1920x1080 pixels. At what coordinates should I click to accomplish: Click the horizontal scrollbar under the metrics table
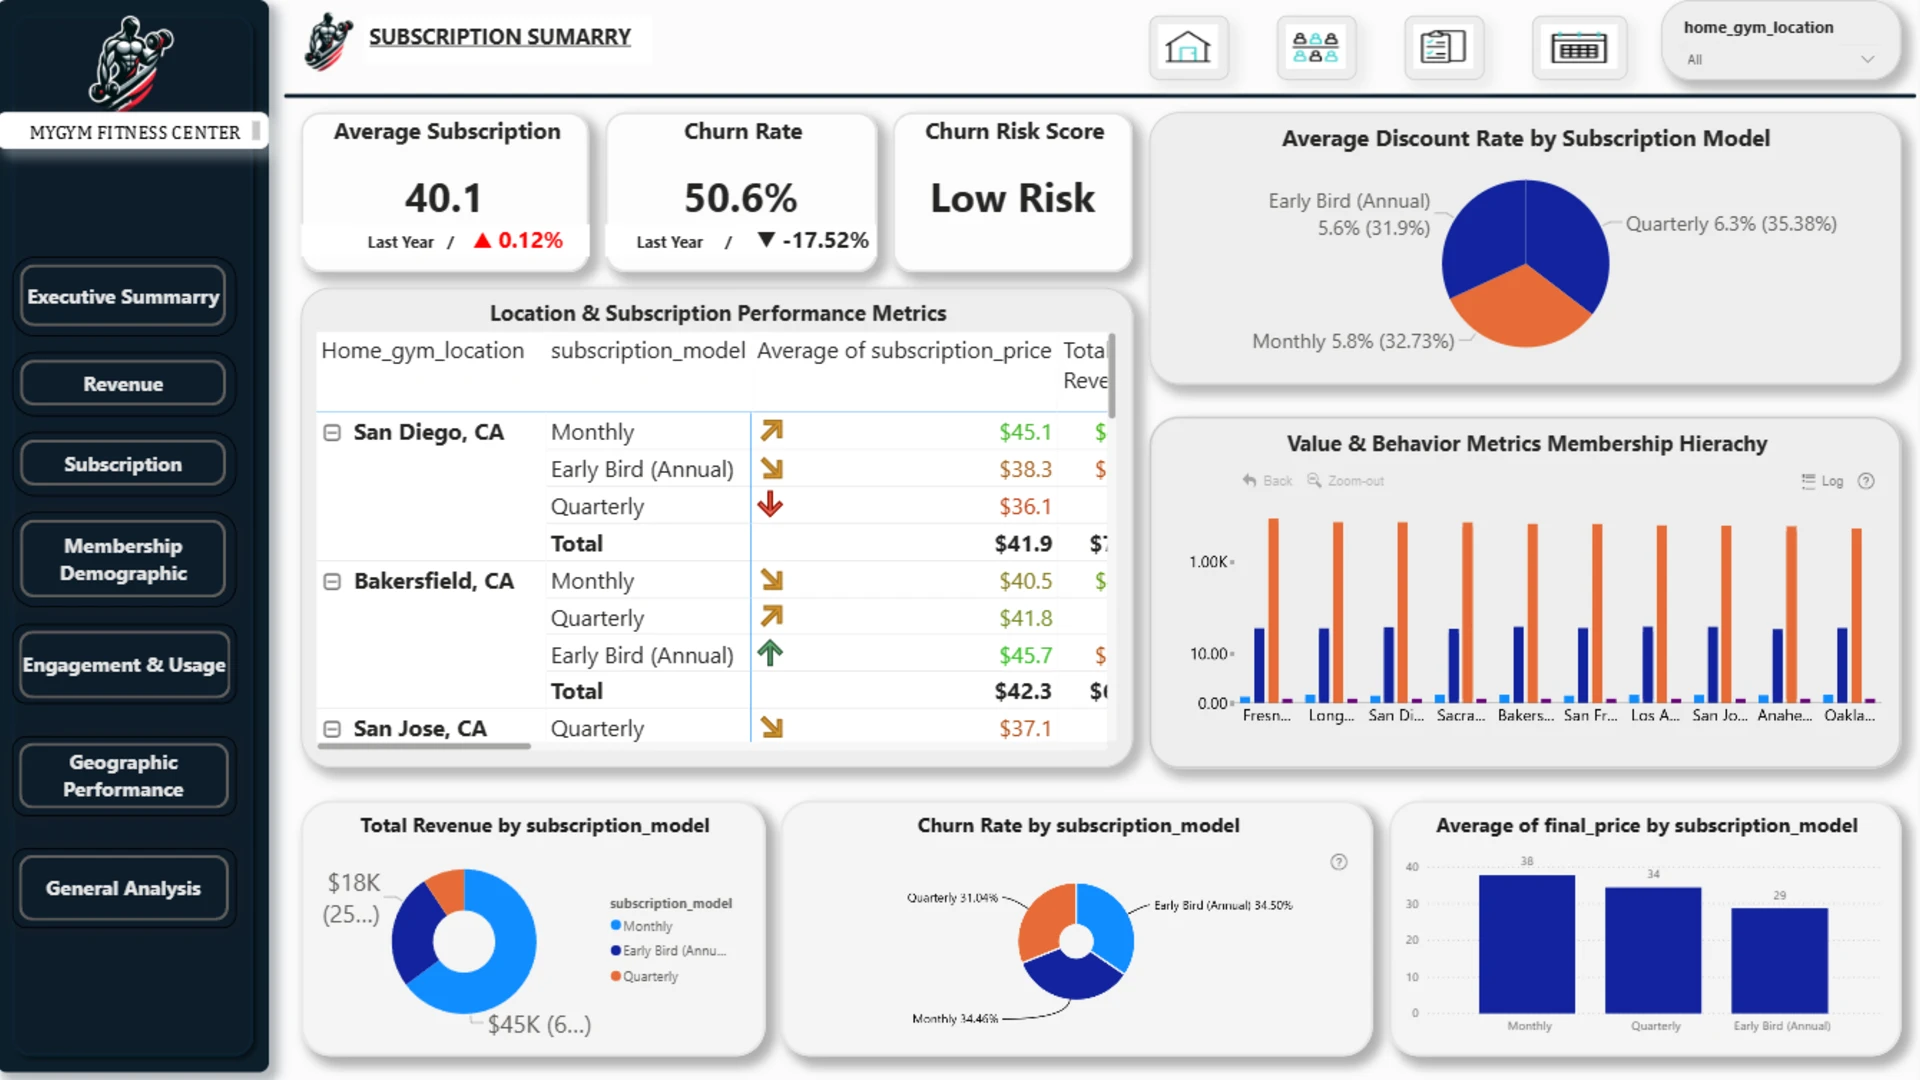click(x=424, y=746)
